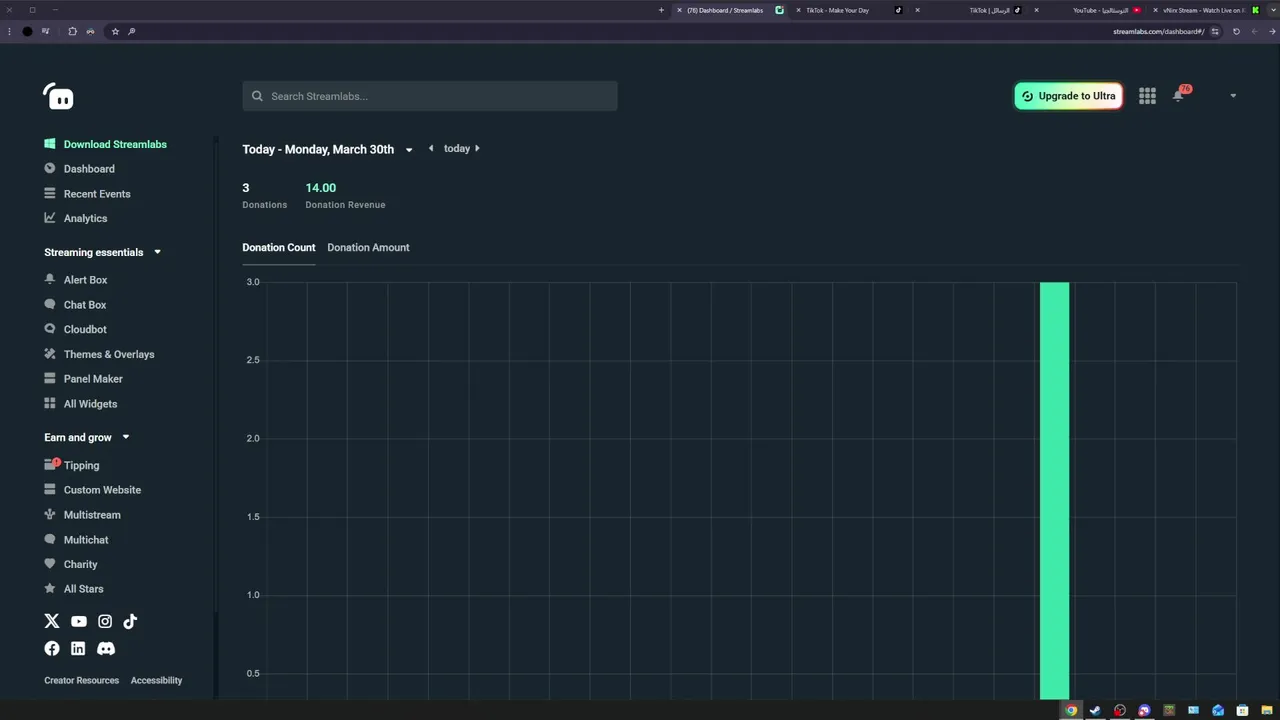Go to previous day arrow

coord(431,148)
